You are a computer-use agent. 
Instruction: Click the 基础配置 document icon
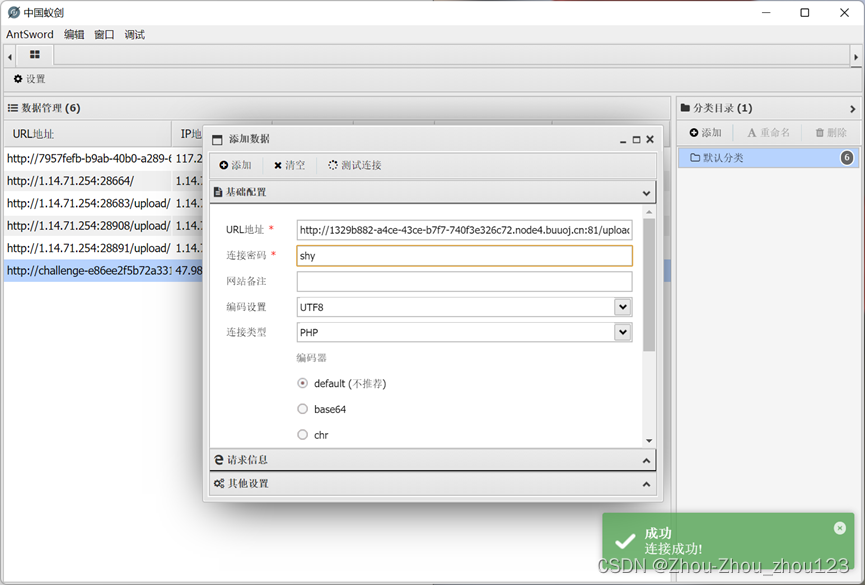point(218,192)
